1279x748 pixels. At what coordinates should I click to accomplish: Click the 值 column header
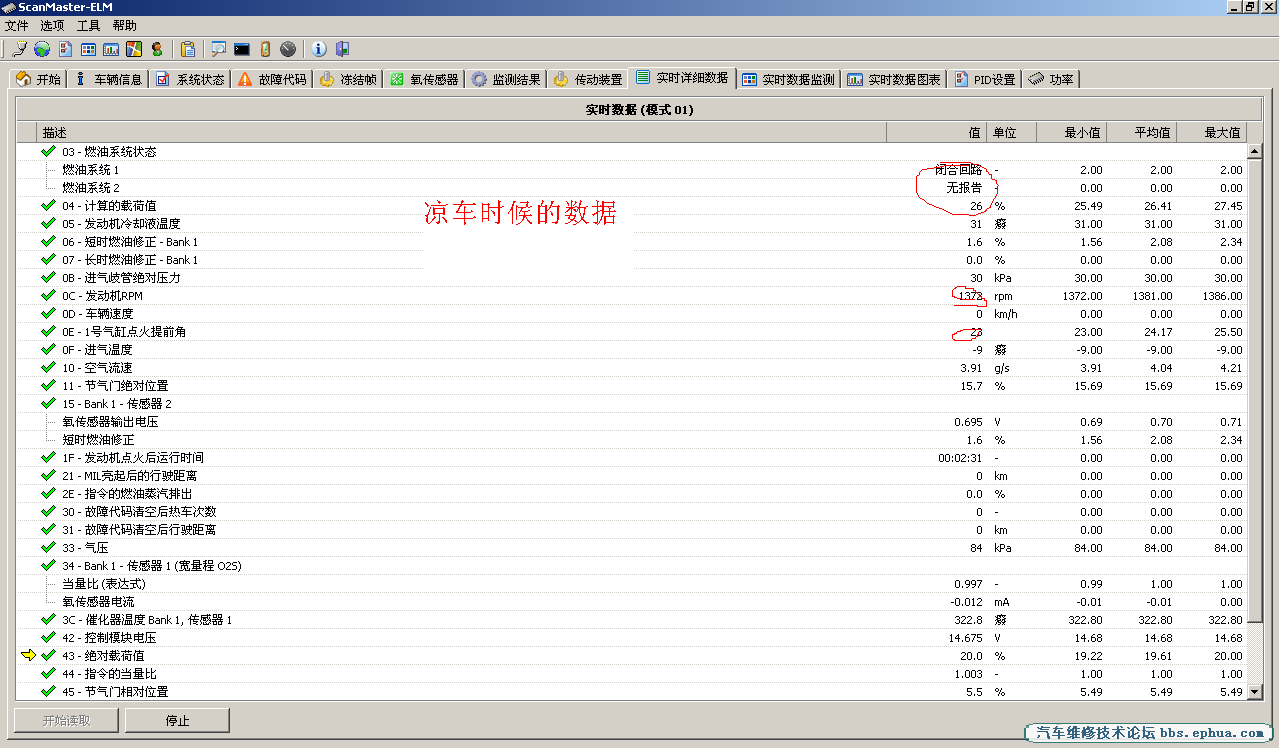coord(936,132)
